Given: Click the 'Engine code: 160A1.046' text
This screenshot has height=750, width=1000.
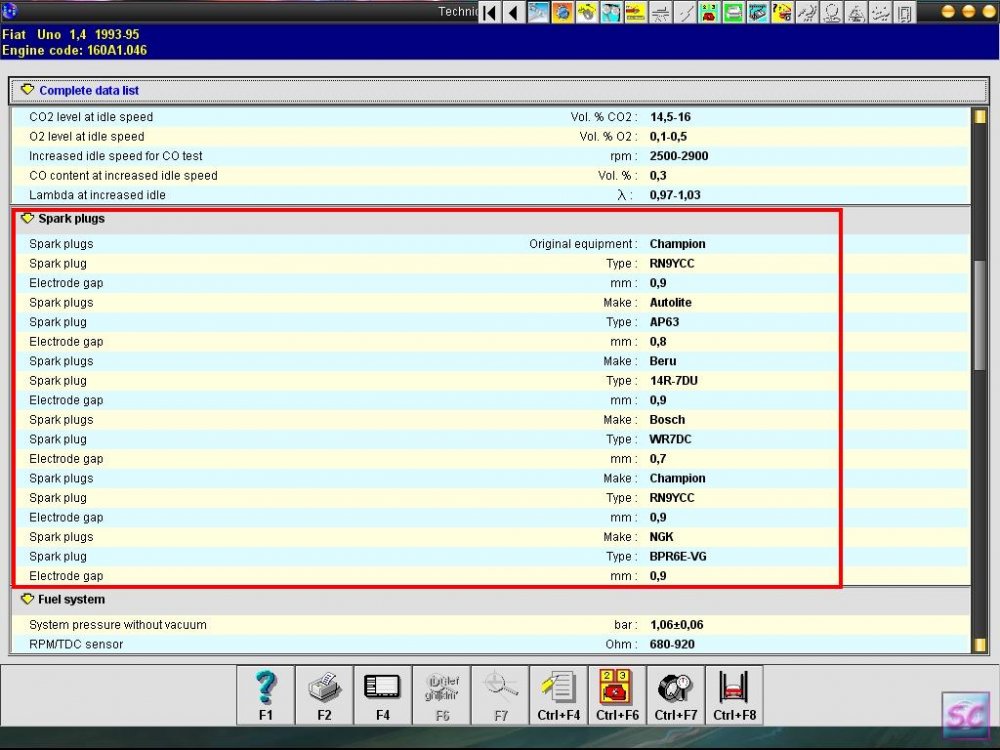Looking at the screenshot, I should click(75, 50).
